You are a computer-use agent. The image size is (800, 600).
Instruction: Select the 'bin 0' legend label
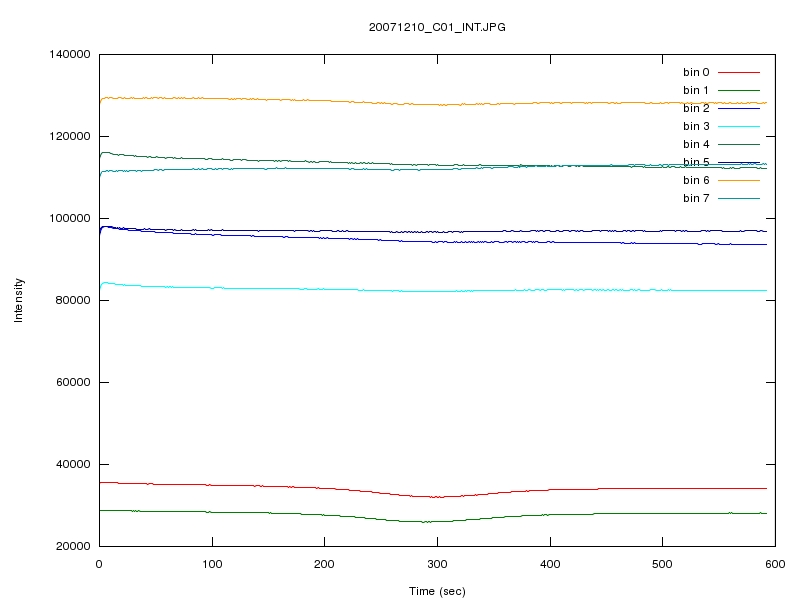[x=696, y=72]
